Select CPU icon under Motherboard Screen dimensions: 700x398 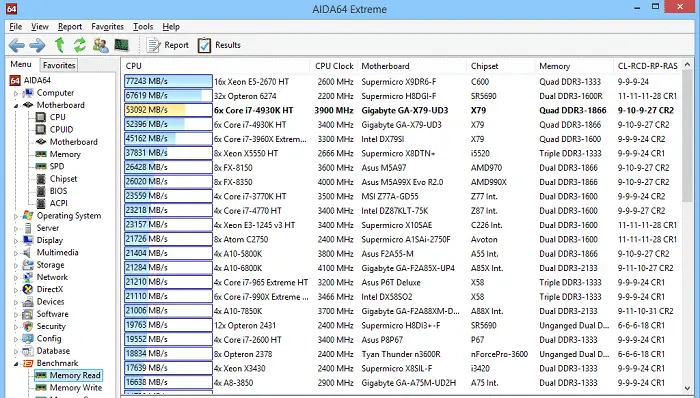[x=41, y=117]
